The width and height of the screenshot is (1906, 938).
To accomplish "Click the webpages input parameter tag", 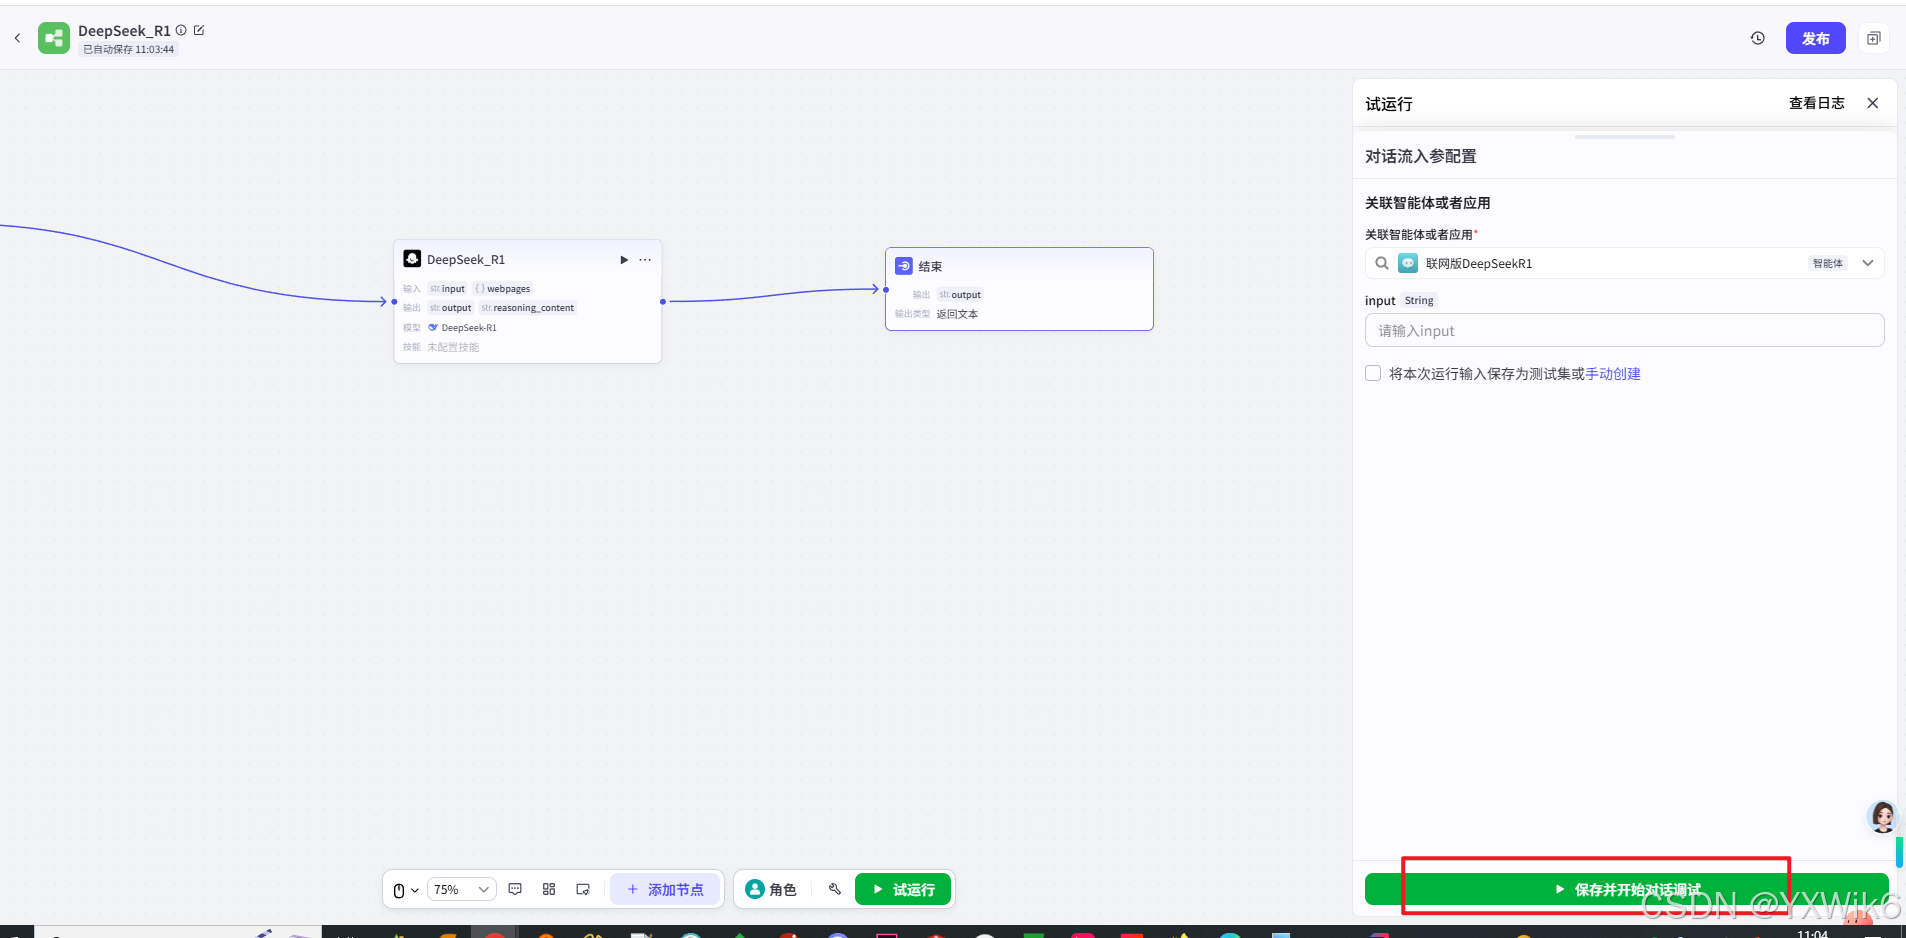I will (503, 289).
